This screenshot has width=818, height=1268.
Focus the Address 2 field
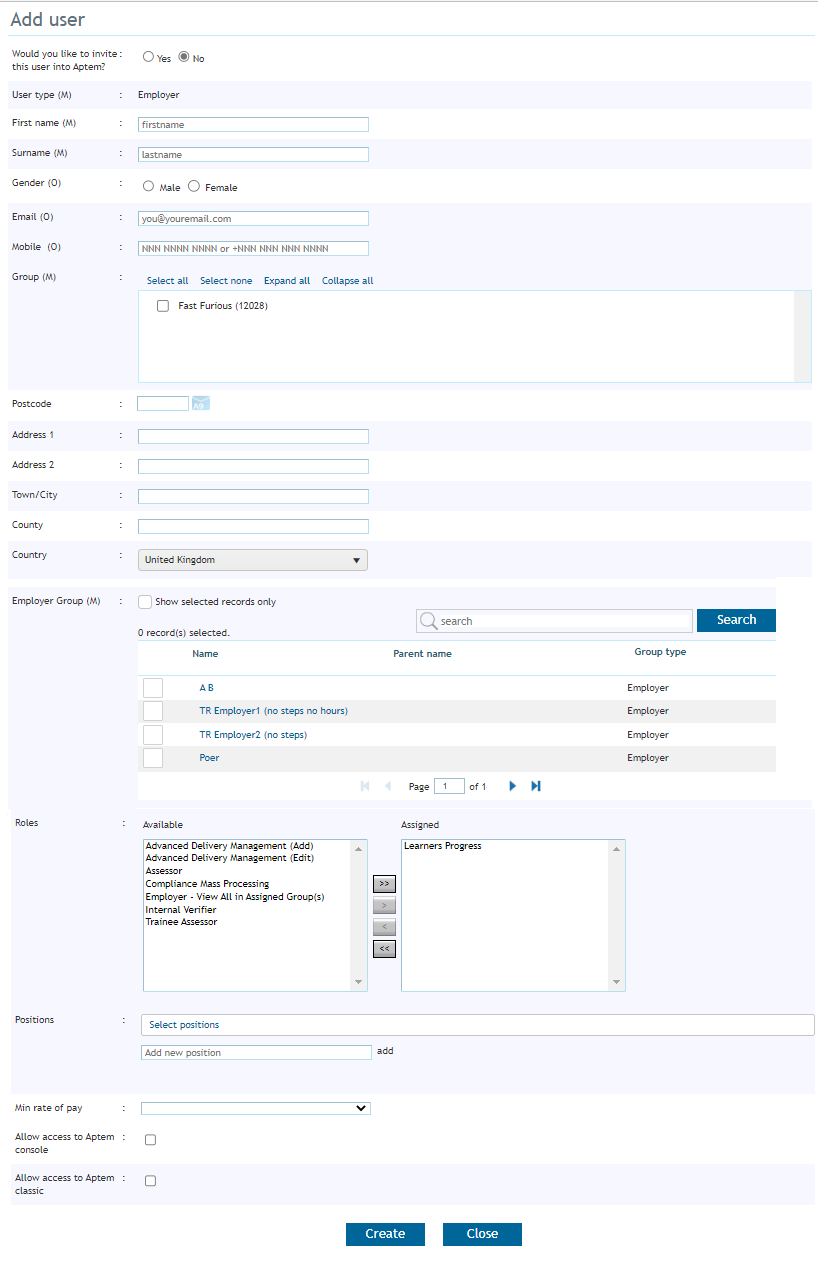coord(253,466)
